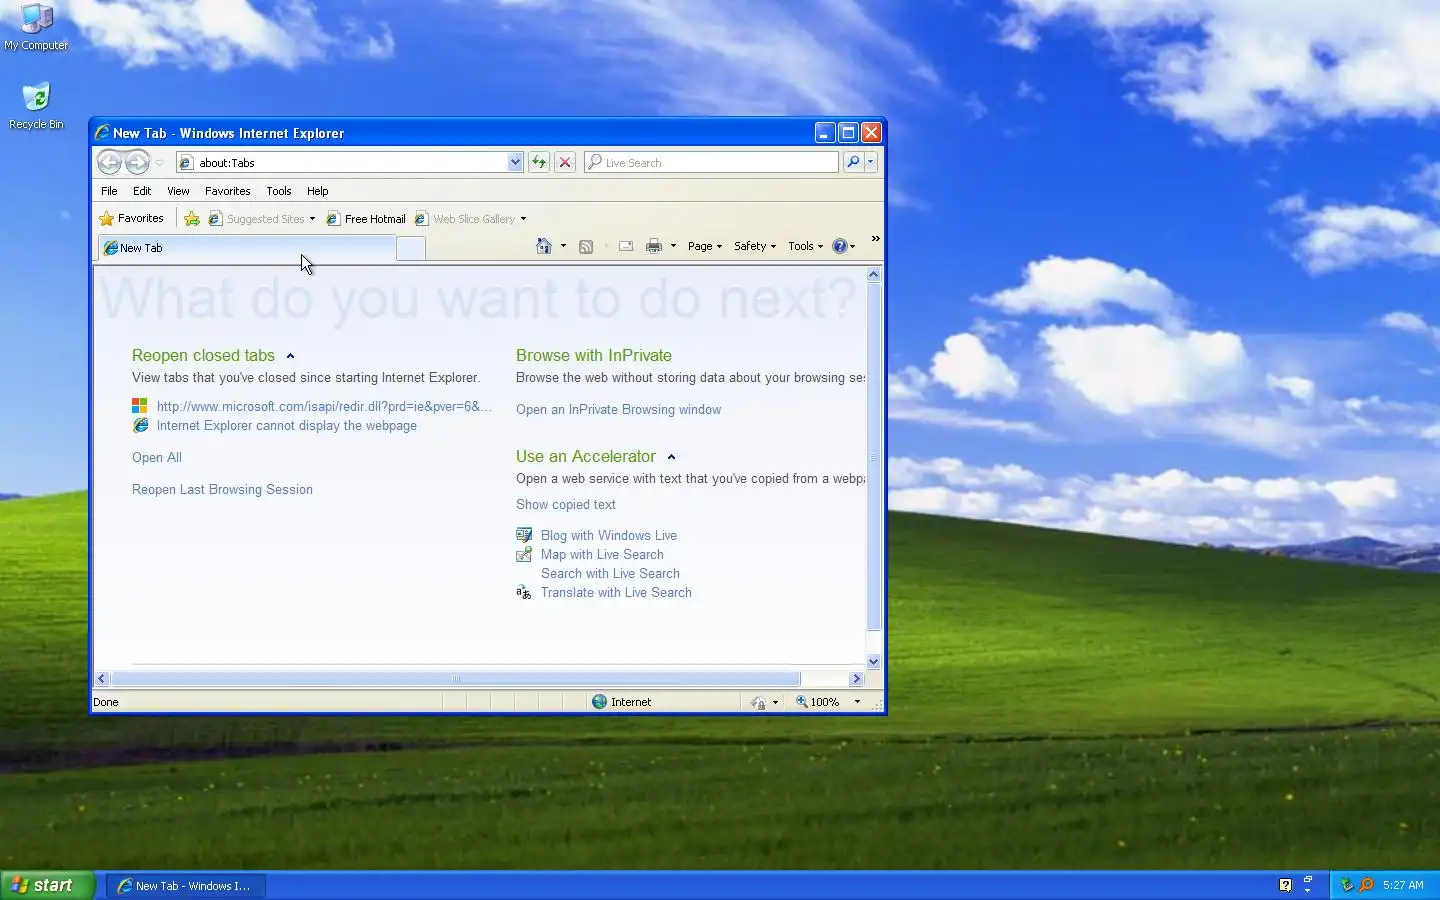Viewport: 1440px width, 900px height.
Task: Open the recent pages dropdown beside Forward
Action: (x=159, y=163)
